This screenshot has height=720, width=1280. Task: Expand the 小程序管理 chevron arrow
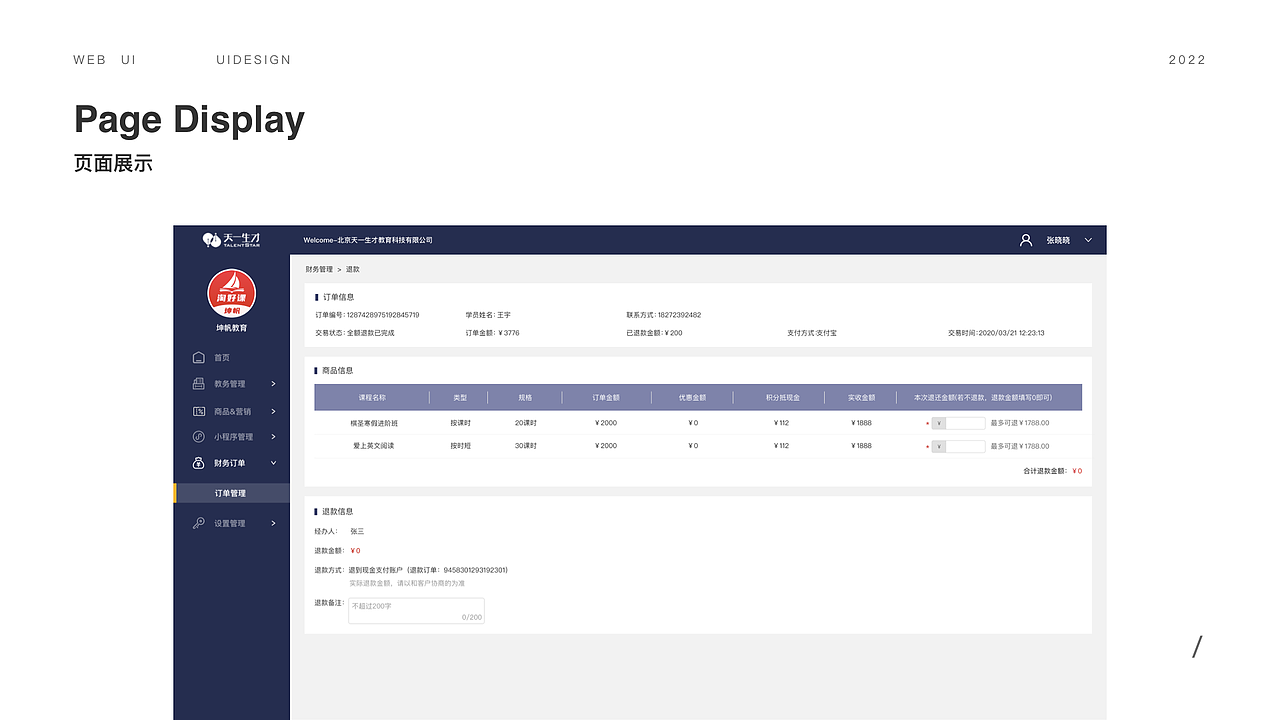(x=273, y=437)
